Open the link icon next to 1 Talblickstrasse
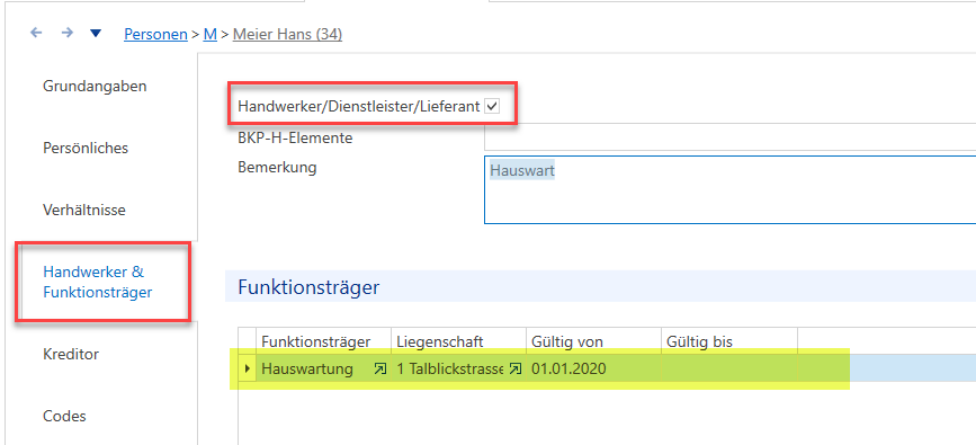The image size is (976, 445). click(x=514, y=369)
